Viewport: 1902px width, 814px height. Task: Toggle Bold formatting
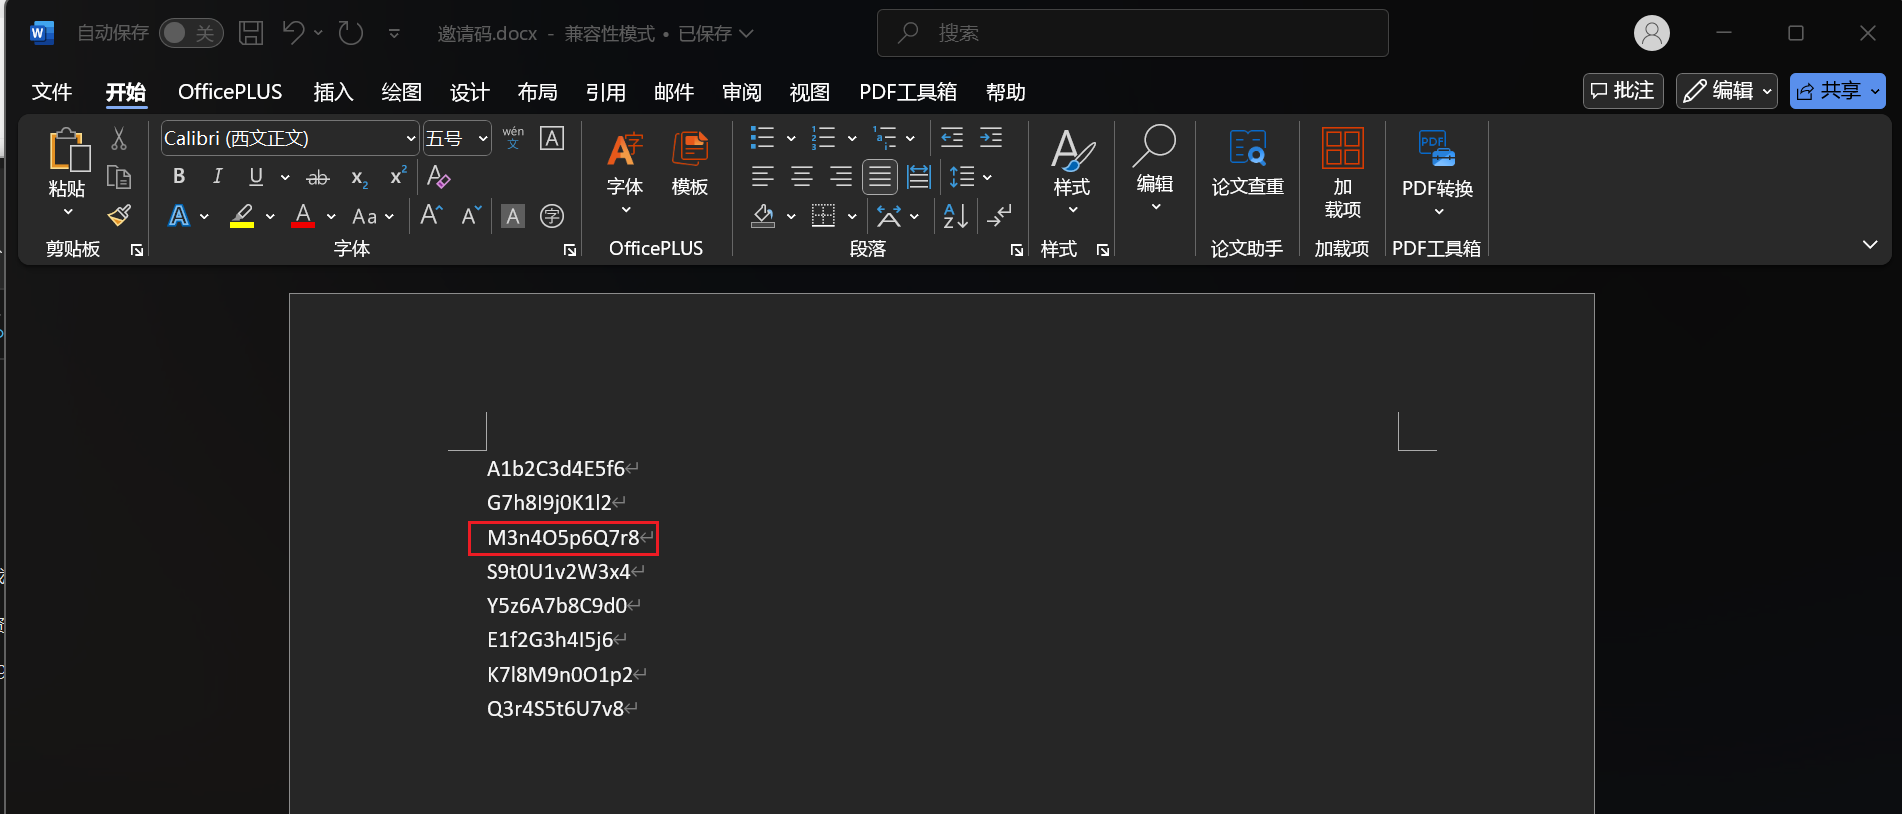[x=179, y=177]
